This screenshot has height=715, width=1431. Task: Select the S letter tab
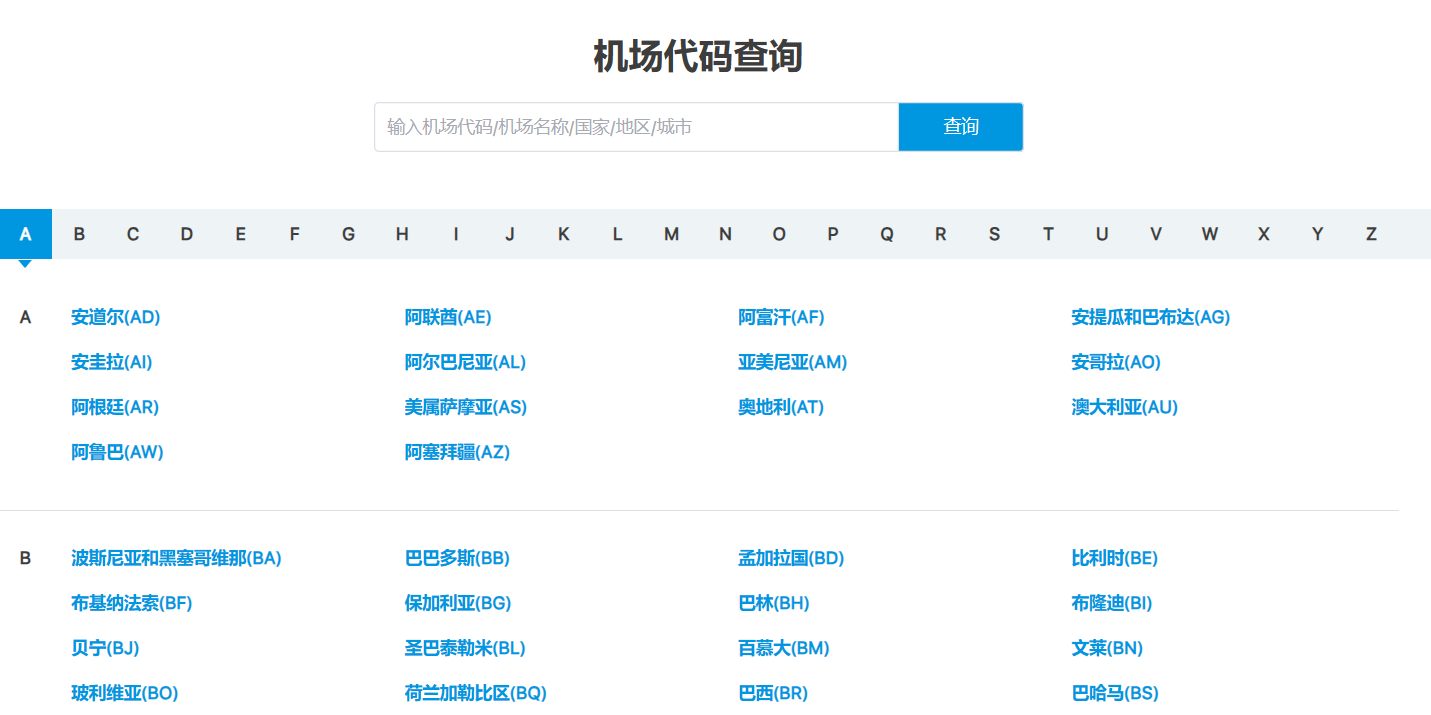click(994, 234)
